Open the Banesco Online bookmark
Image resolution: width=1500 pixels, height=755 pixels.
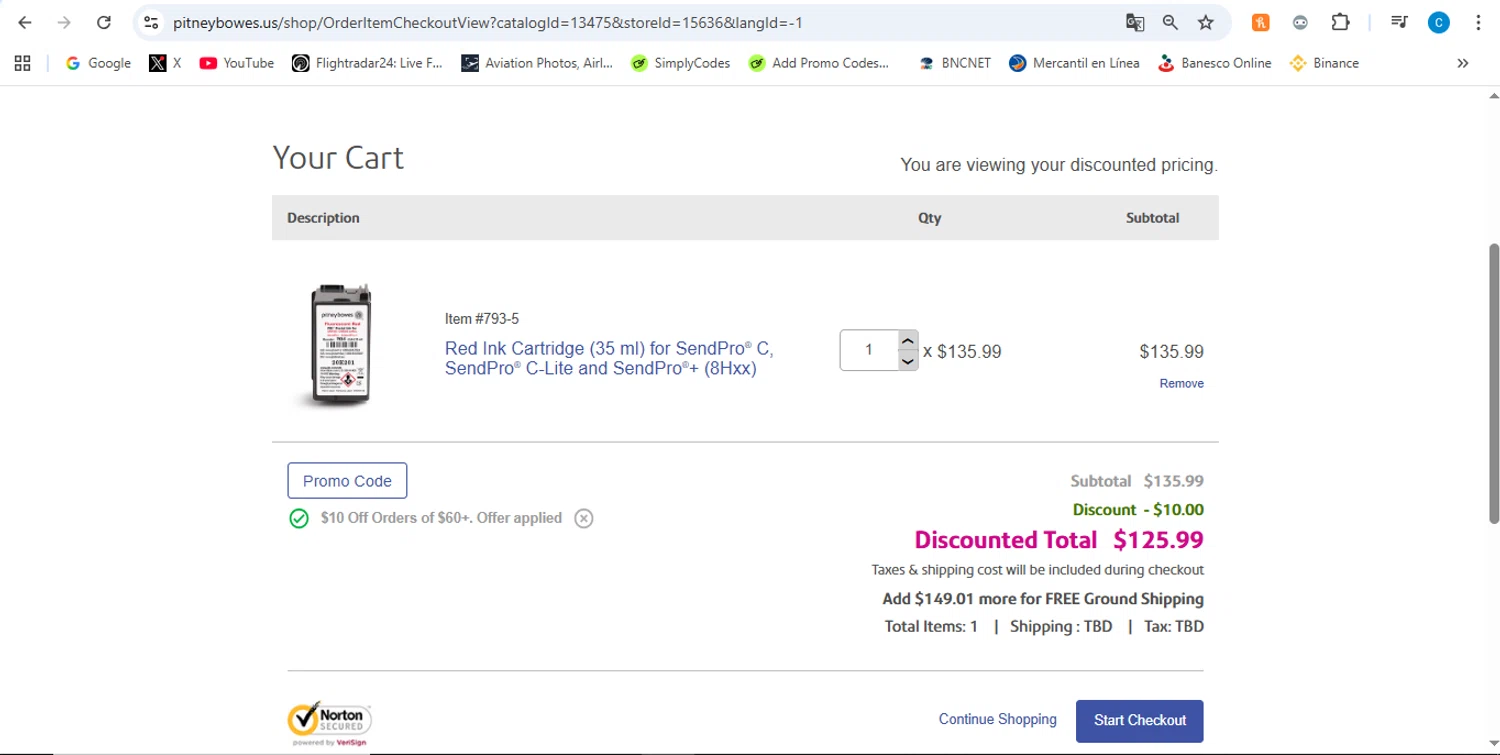tap(1214, 63)
